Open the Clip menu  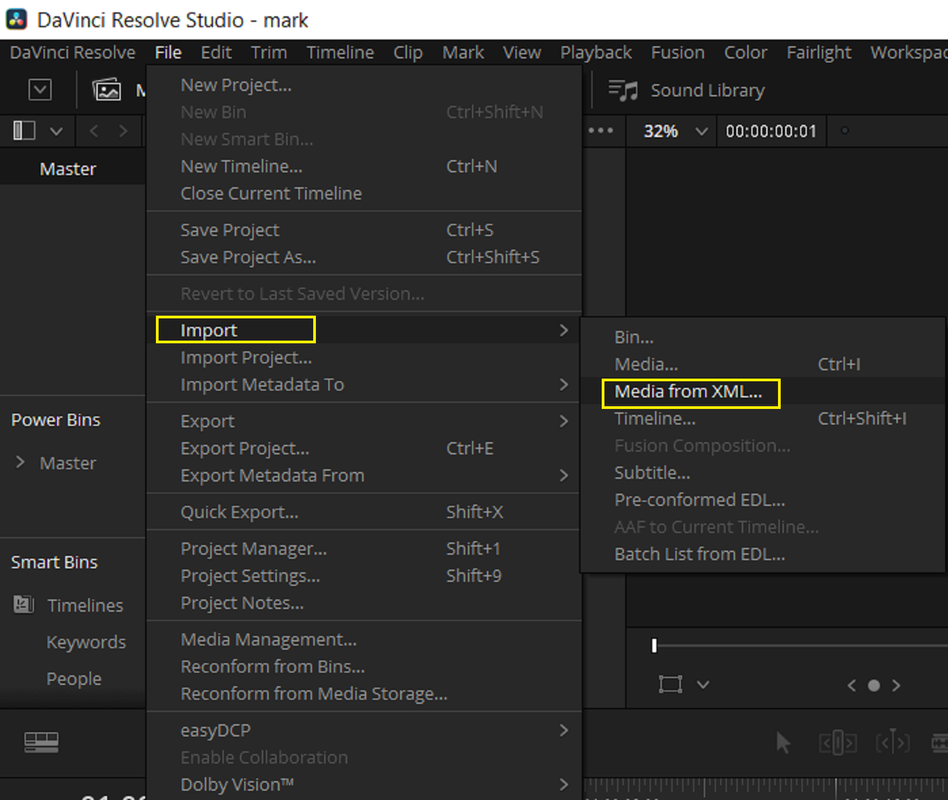(408, 53)
